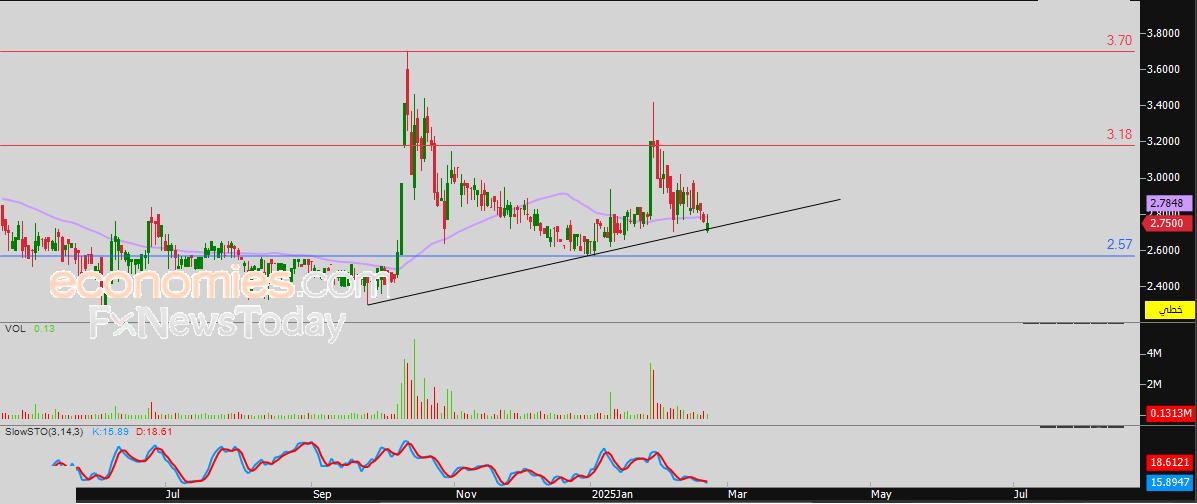Click the Sep label on time axis
Screen dimensions: 1197x504
[321, 496]
